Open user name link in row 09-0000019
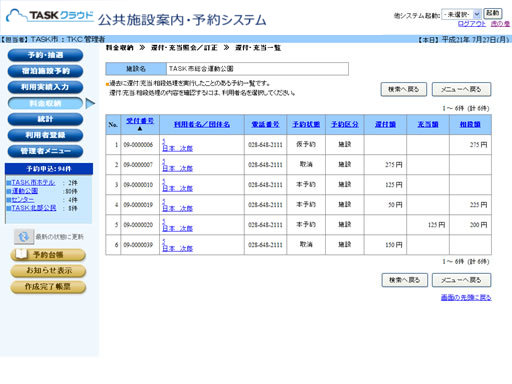512x384 pixels. [x=177, y=208]
